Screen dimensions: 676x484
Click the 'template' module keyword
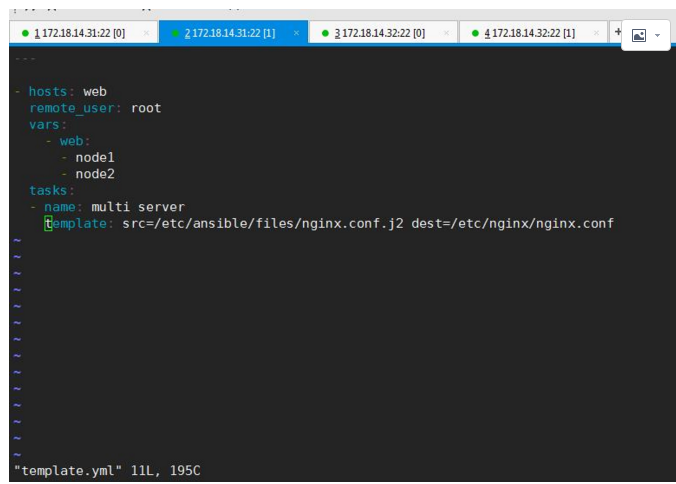coord(75,223)
